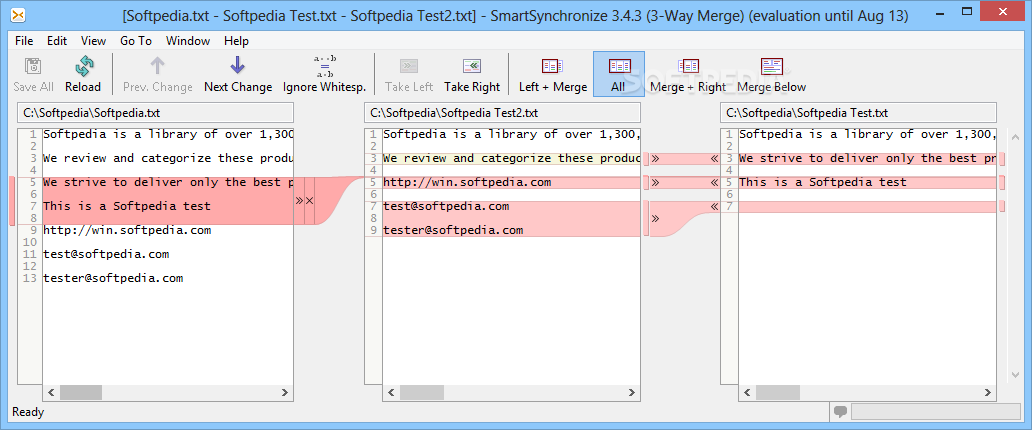The image size is (1032, 430).
Task: Click the C:\Softpedia\Softpedia Test2.txt path field
Action: (x=502, y=113)
